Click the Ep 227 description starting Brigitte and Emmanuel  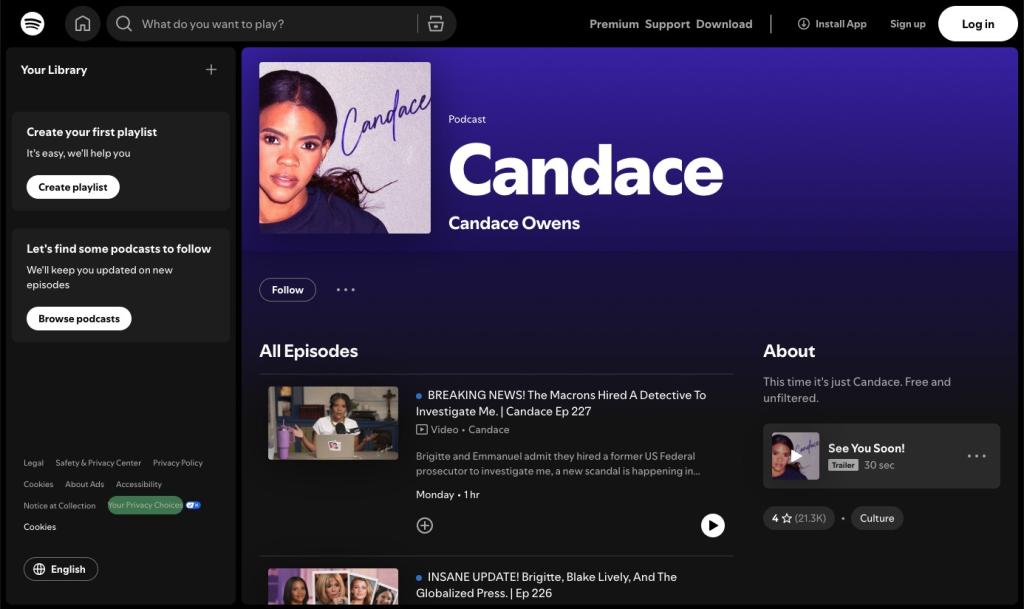[x=558, y=463]
